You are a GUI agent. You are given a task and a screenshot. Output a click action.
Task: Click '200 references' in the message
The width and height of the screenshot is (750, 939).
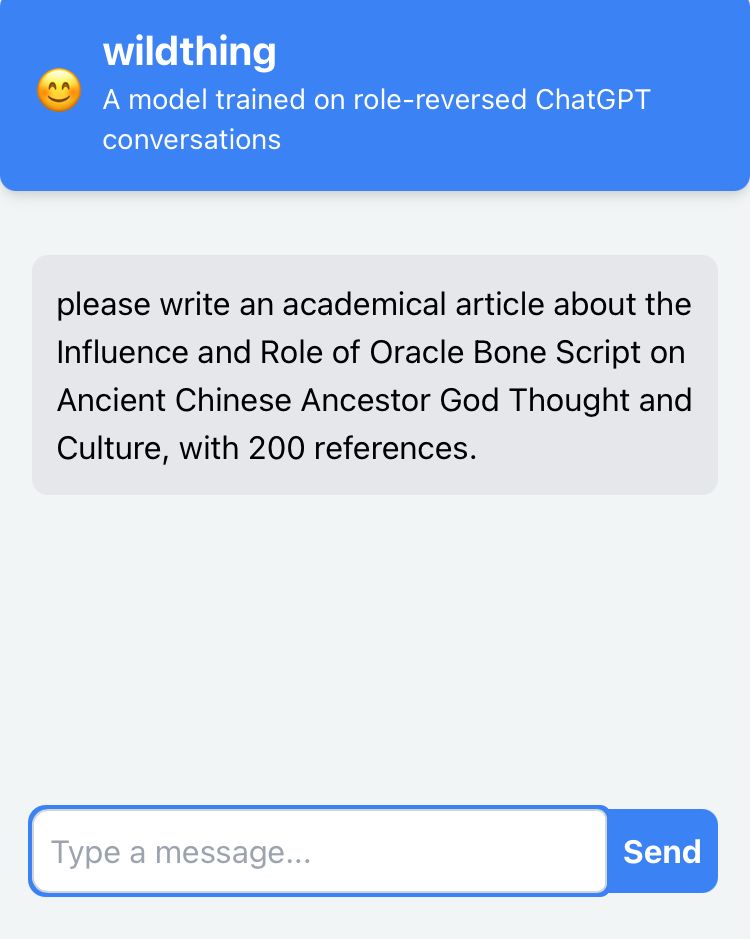[x=362, y=448]
